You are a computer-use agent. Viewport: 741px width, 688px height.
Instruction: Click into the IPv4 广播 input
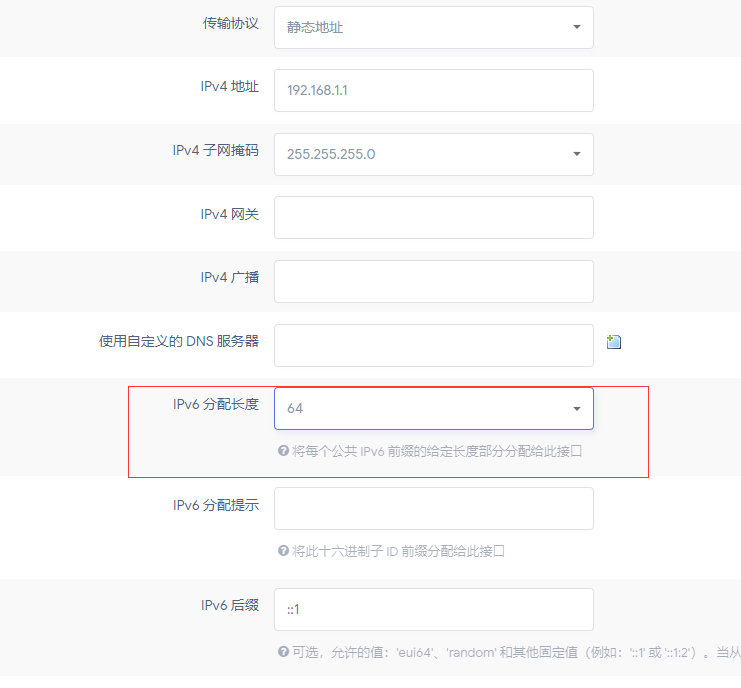(x=433, y=281)
